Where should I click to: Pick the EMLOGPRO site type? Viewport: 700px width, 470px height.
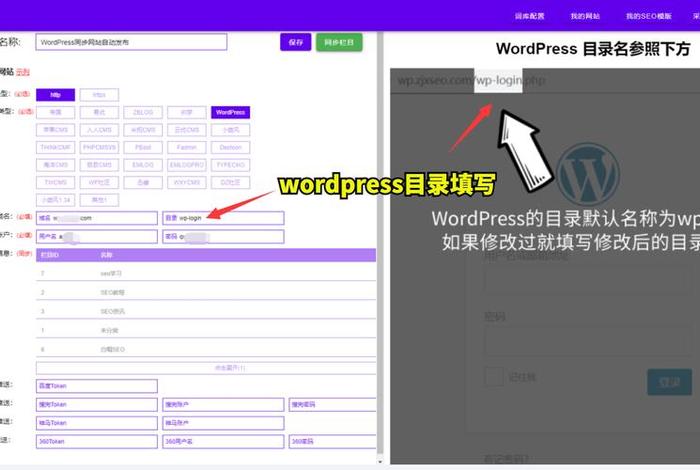pyautogui.click(x=187, y=165)
